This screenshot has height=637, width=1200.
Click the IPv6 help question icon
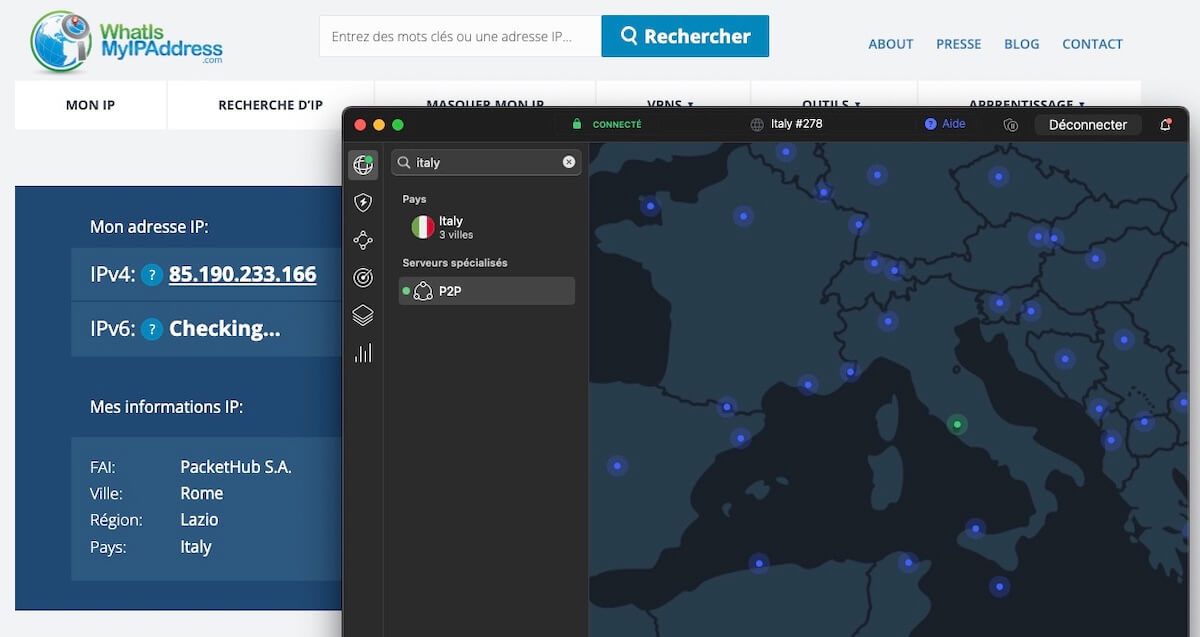pyautogui.click(x=151, y=329)
